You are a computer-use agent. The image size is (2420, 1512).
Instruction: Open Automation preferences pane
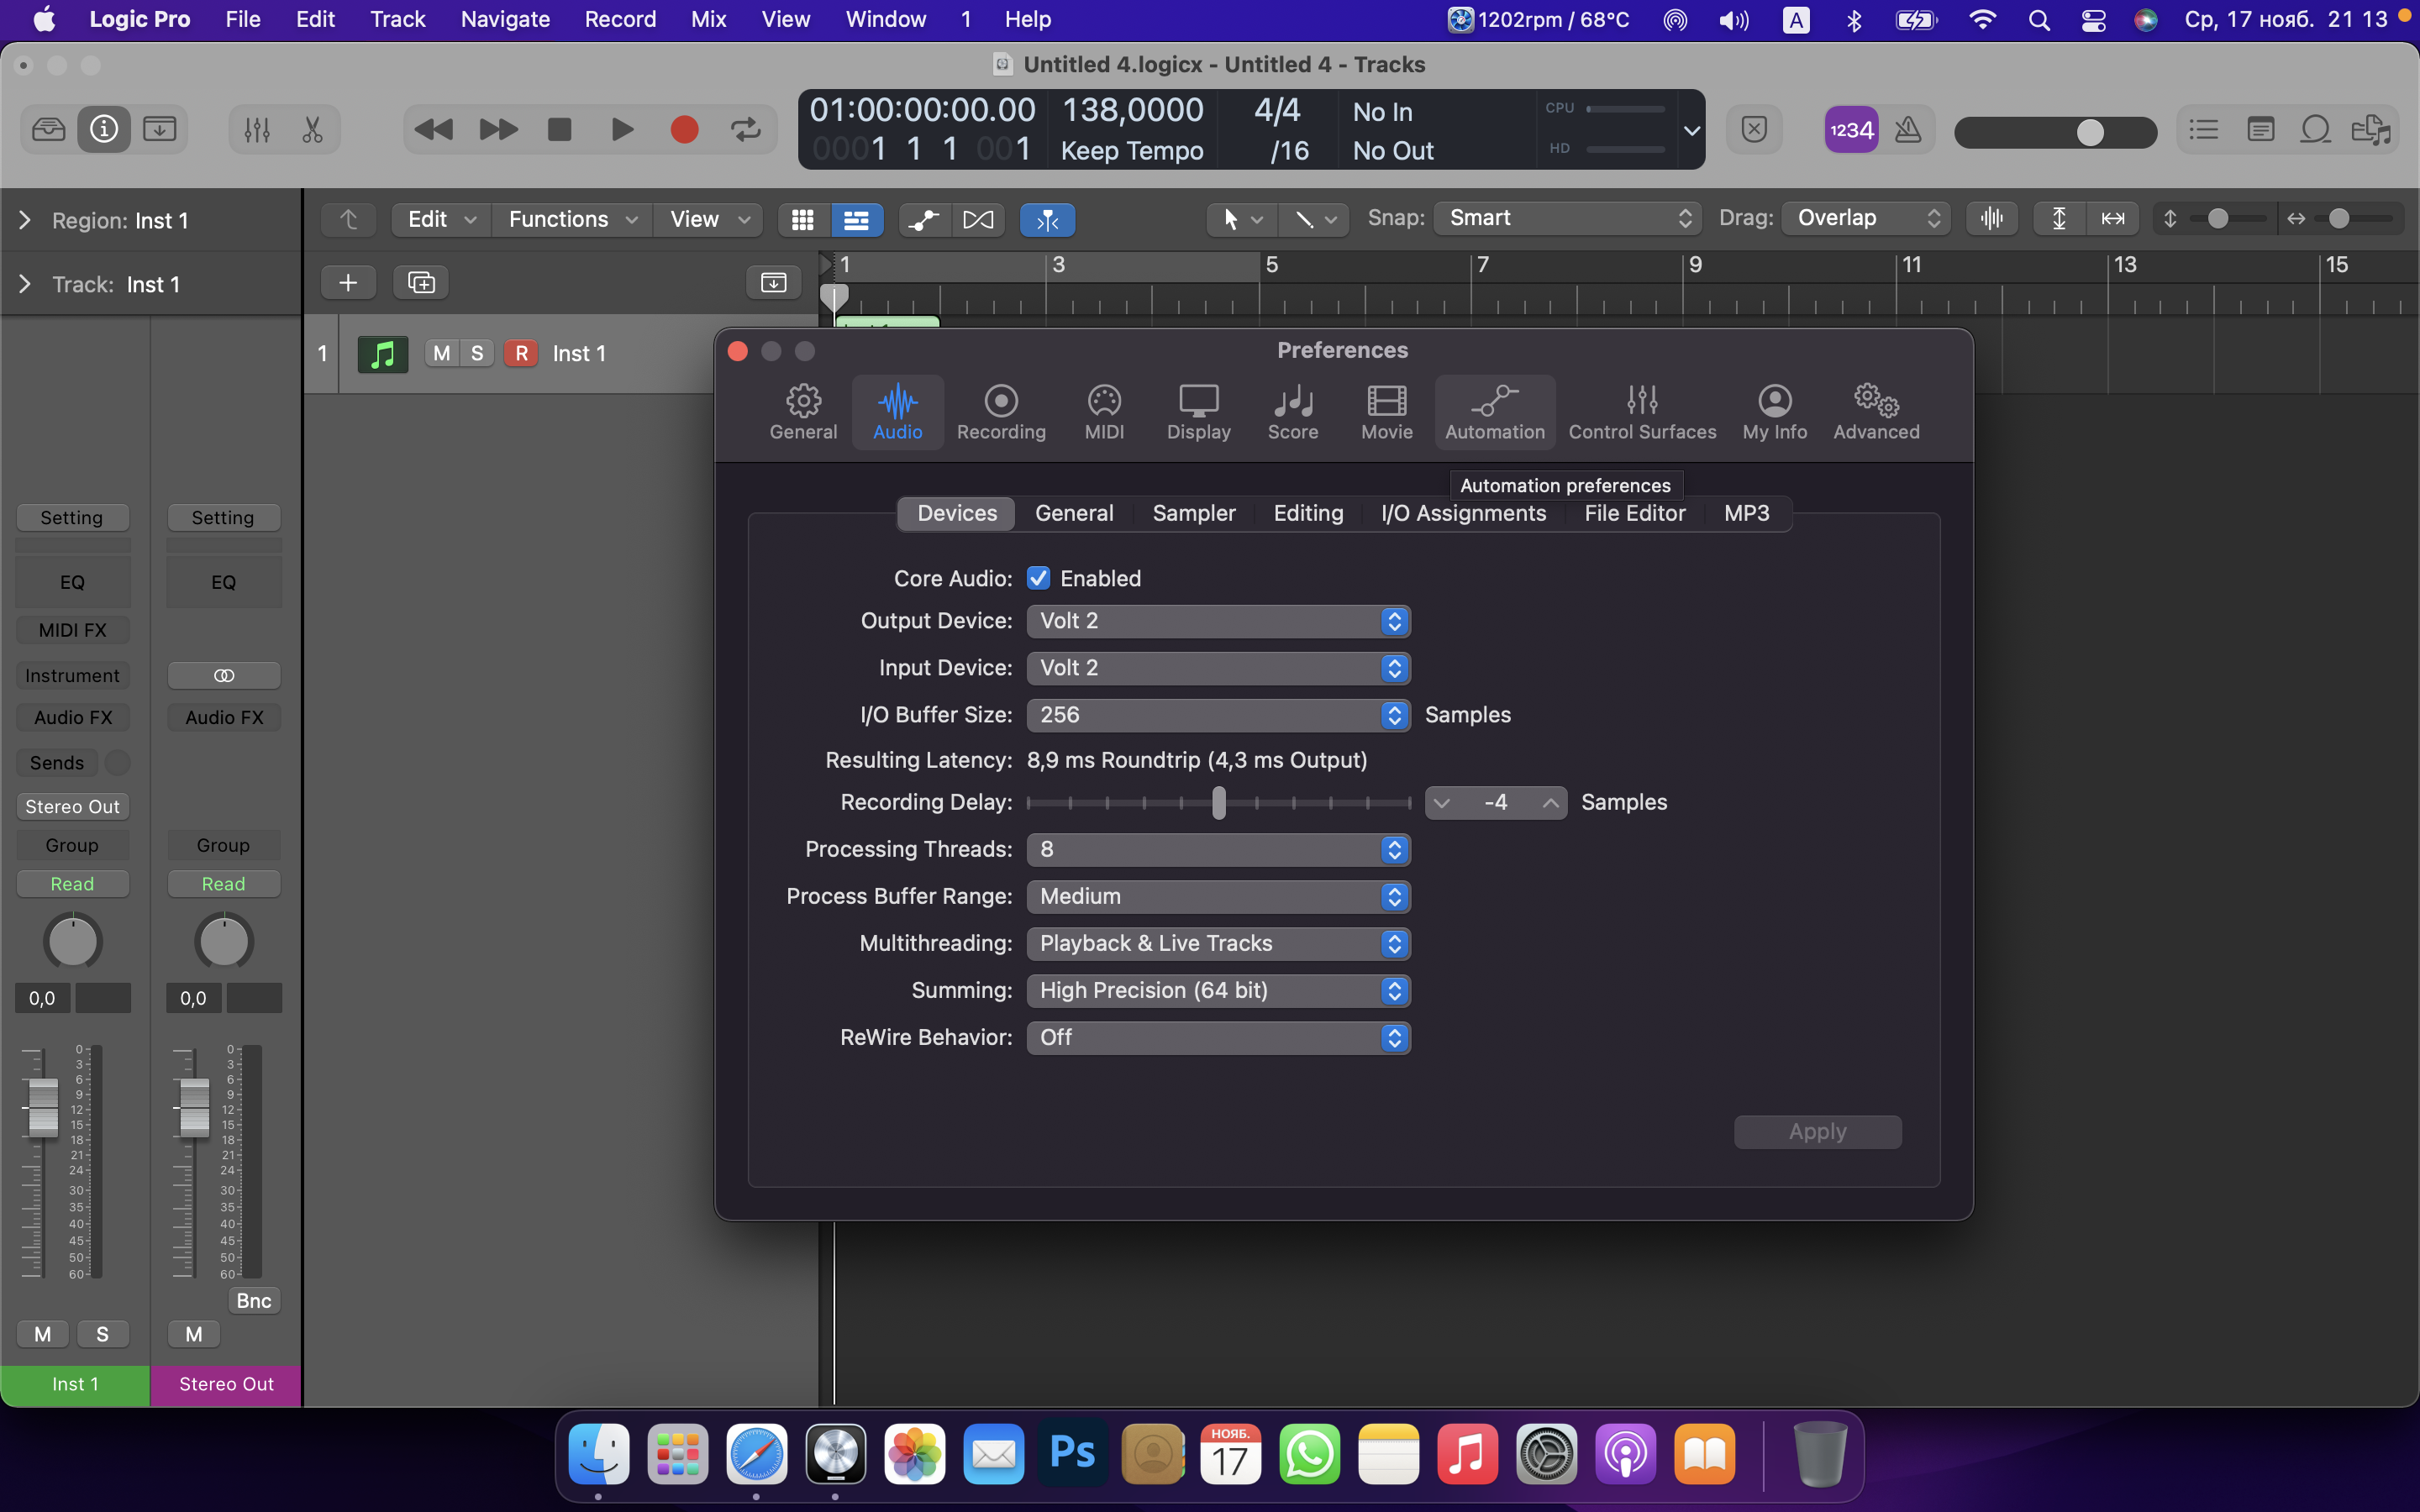[x=1495, y=412]
